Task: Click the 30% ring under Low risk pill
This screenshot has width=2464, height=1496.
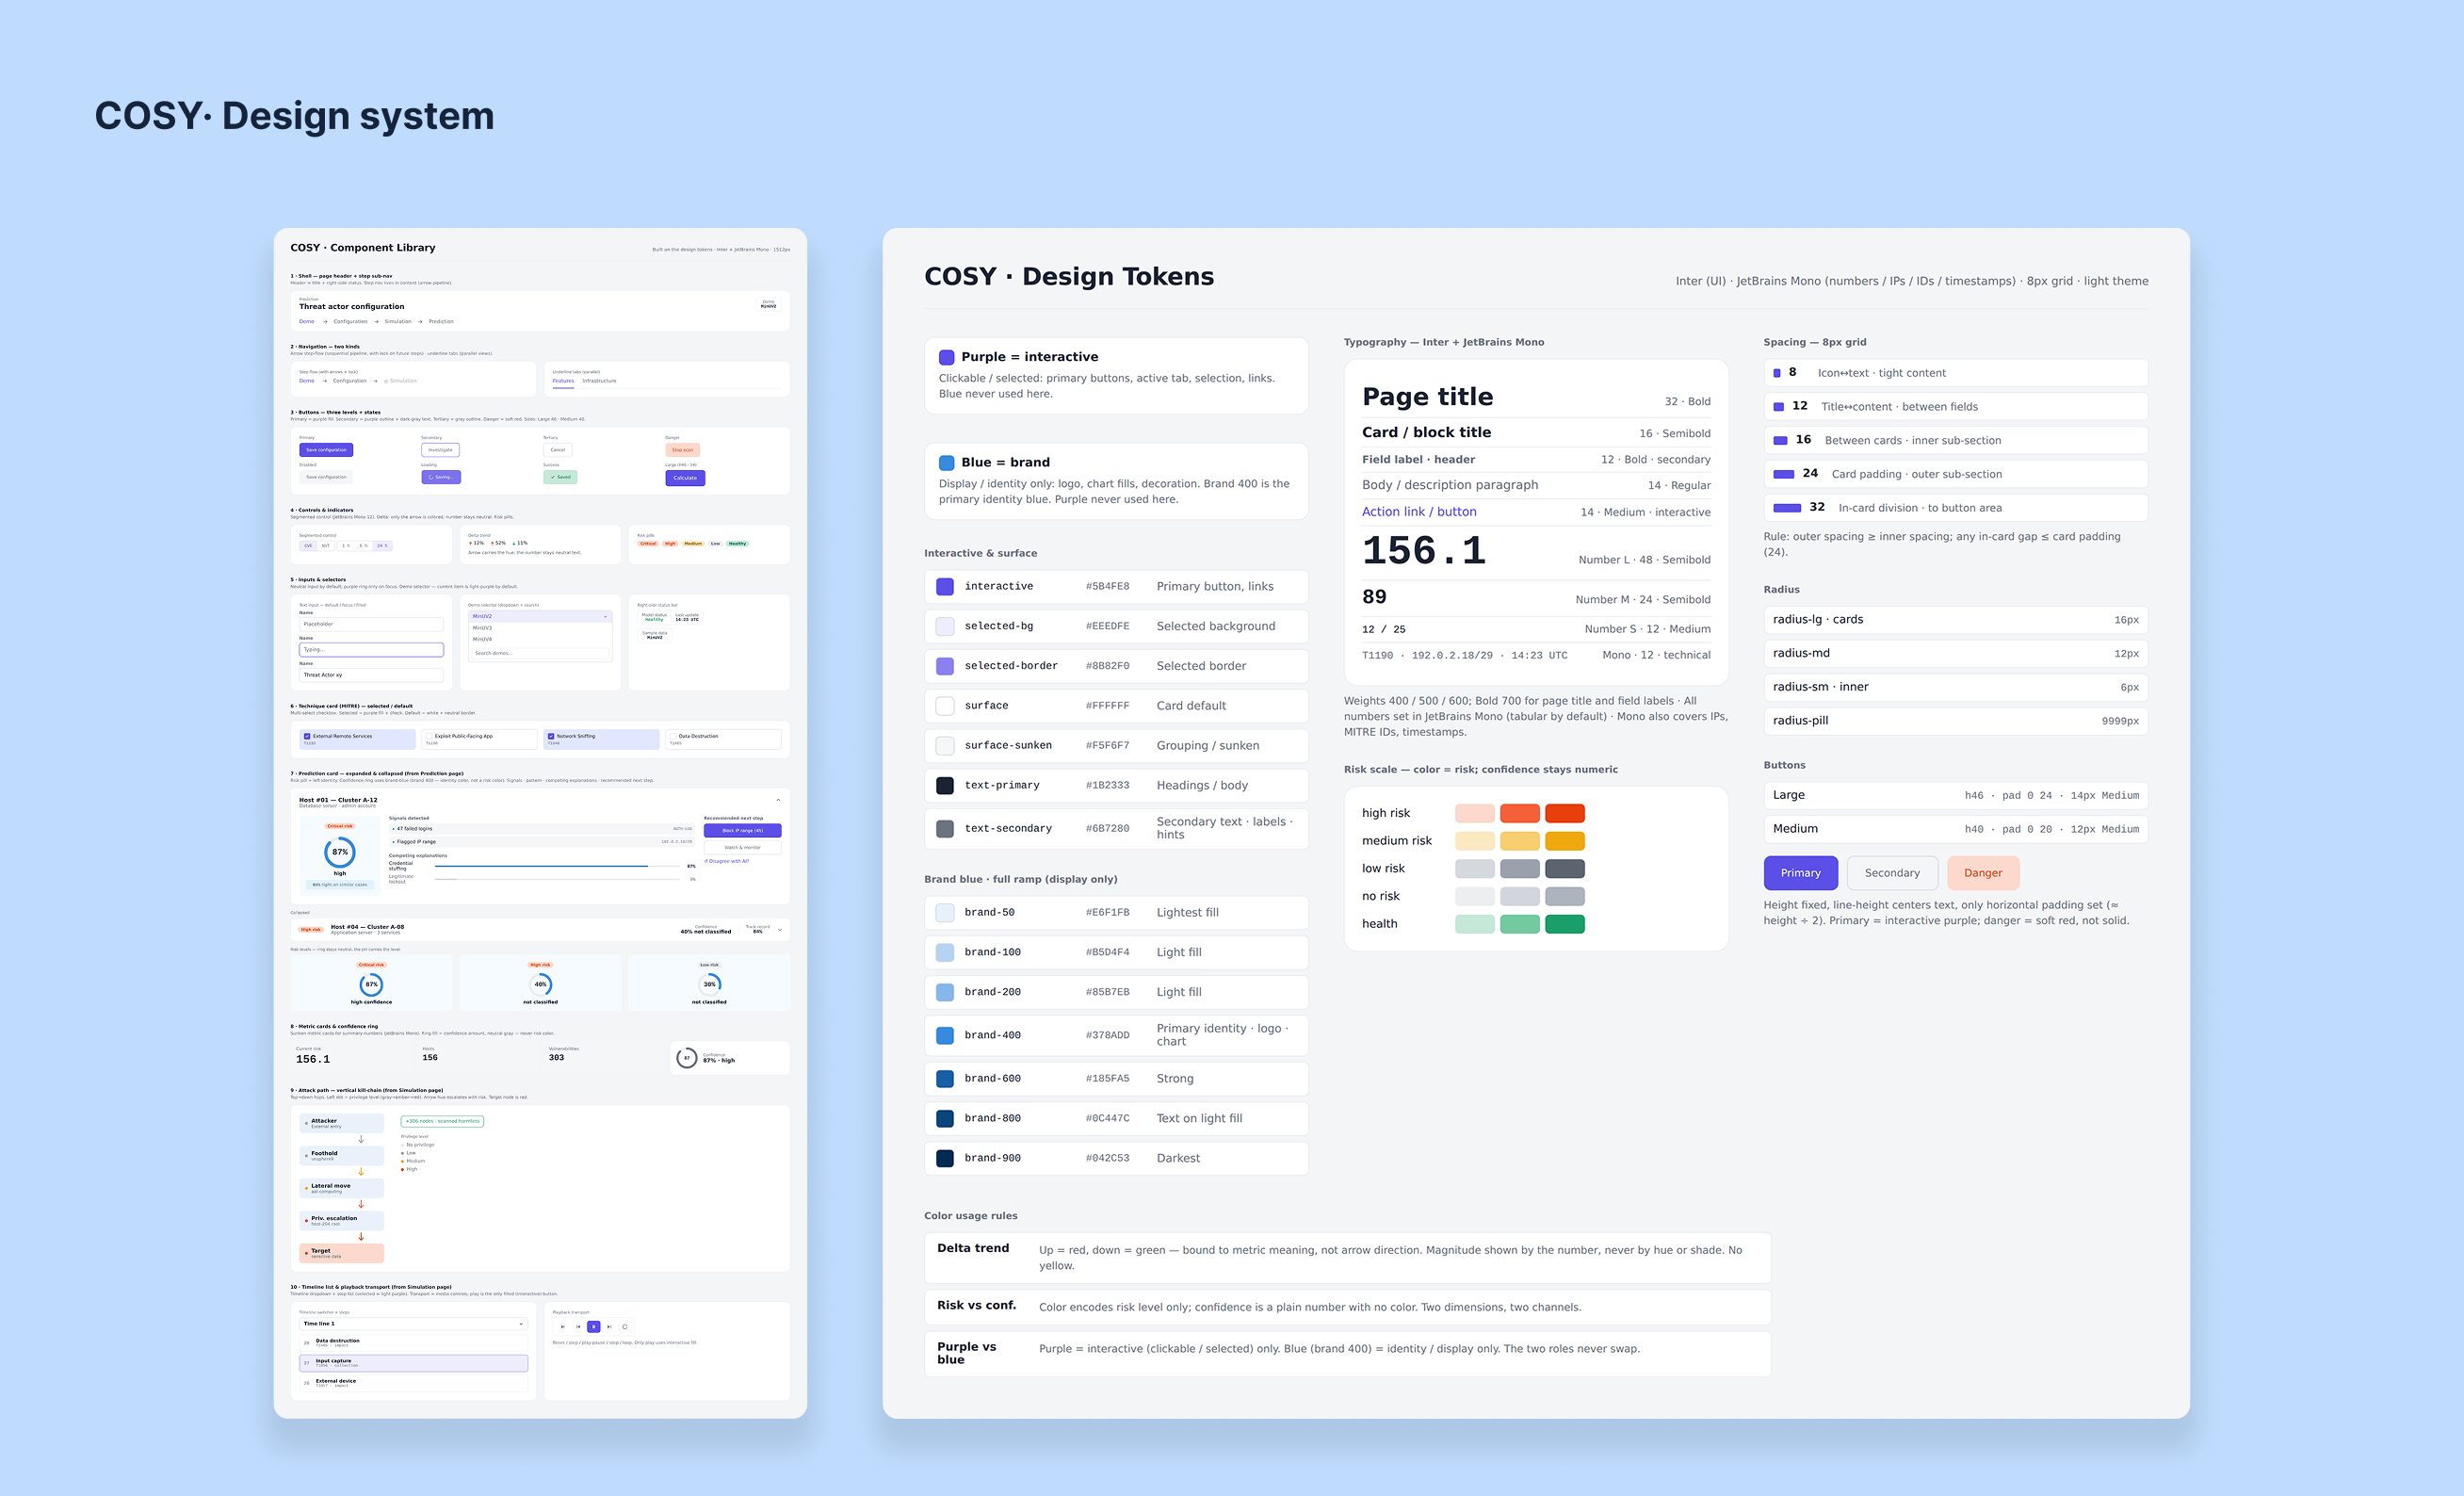Action: (710, 985)
